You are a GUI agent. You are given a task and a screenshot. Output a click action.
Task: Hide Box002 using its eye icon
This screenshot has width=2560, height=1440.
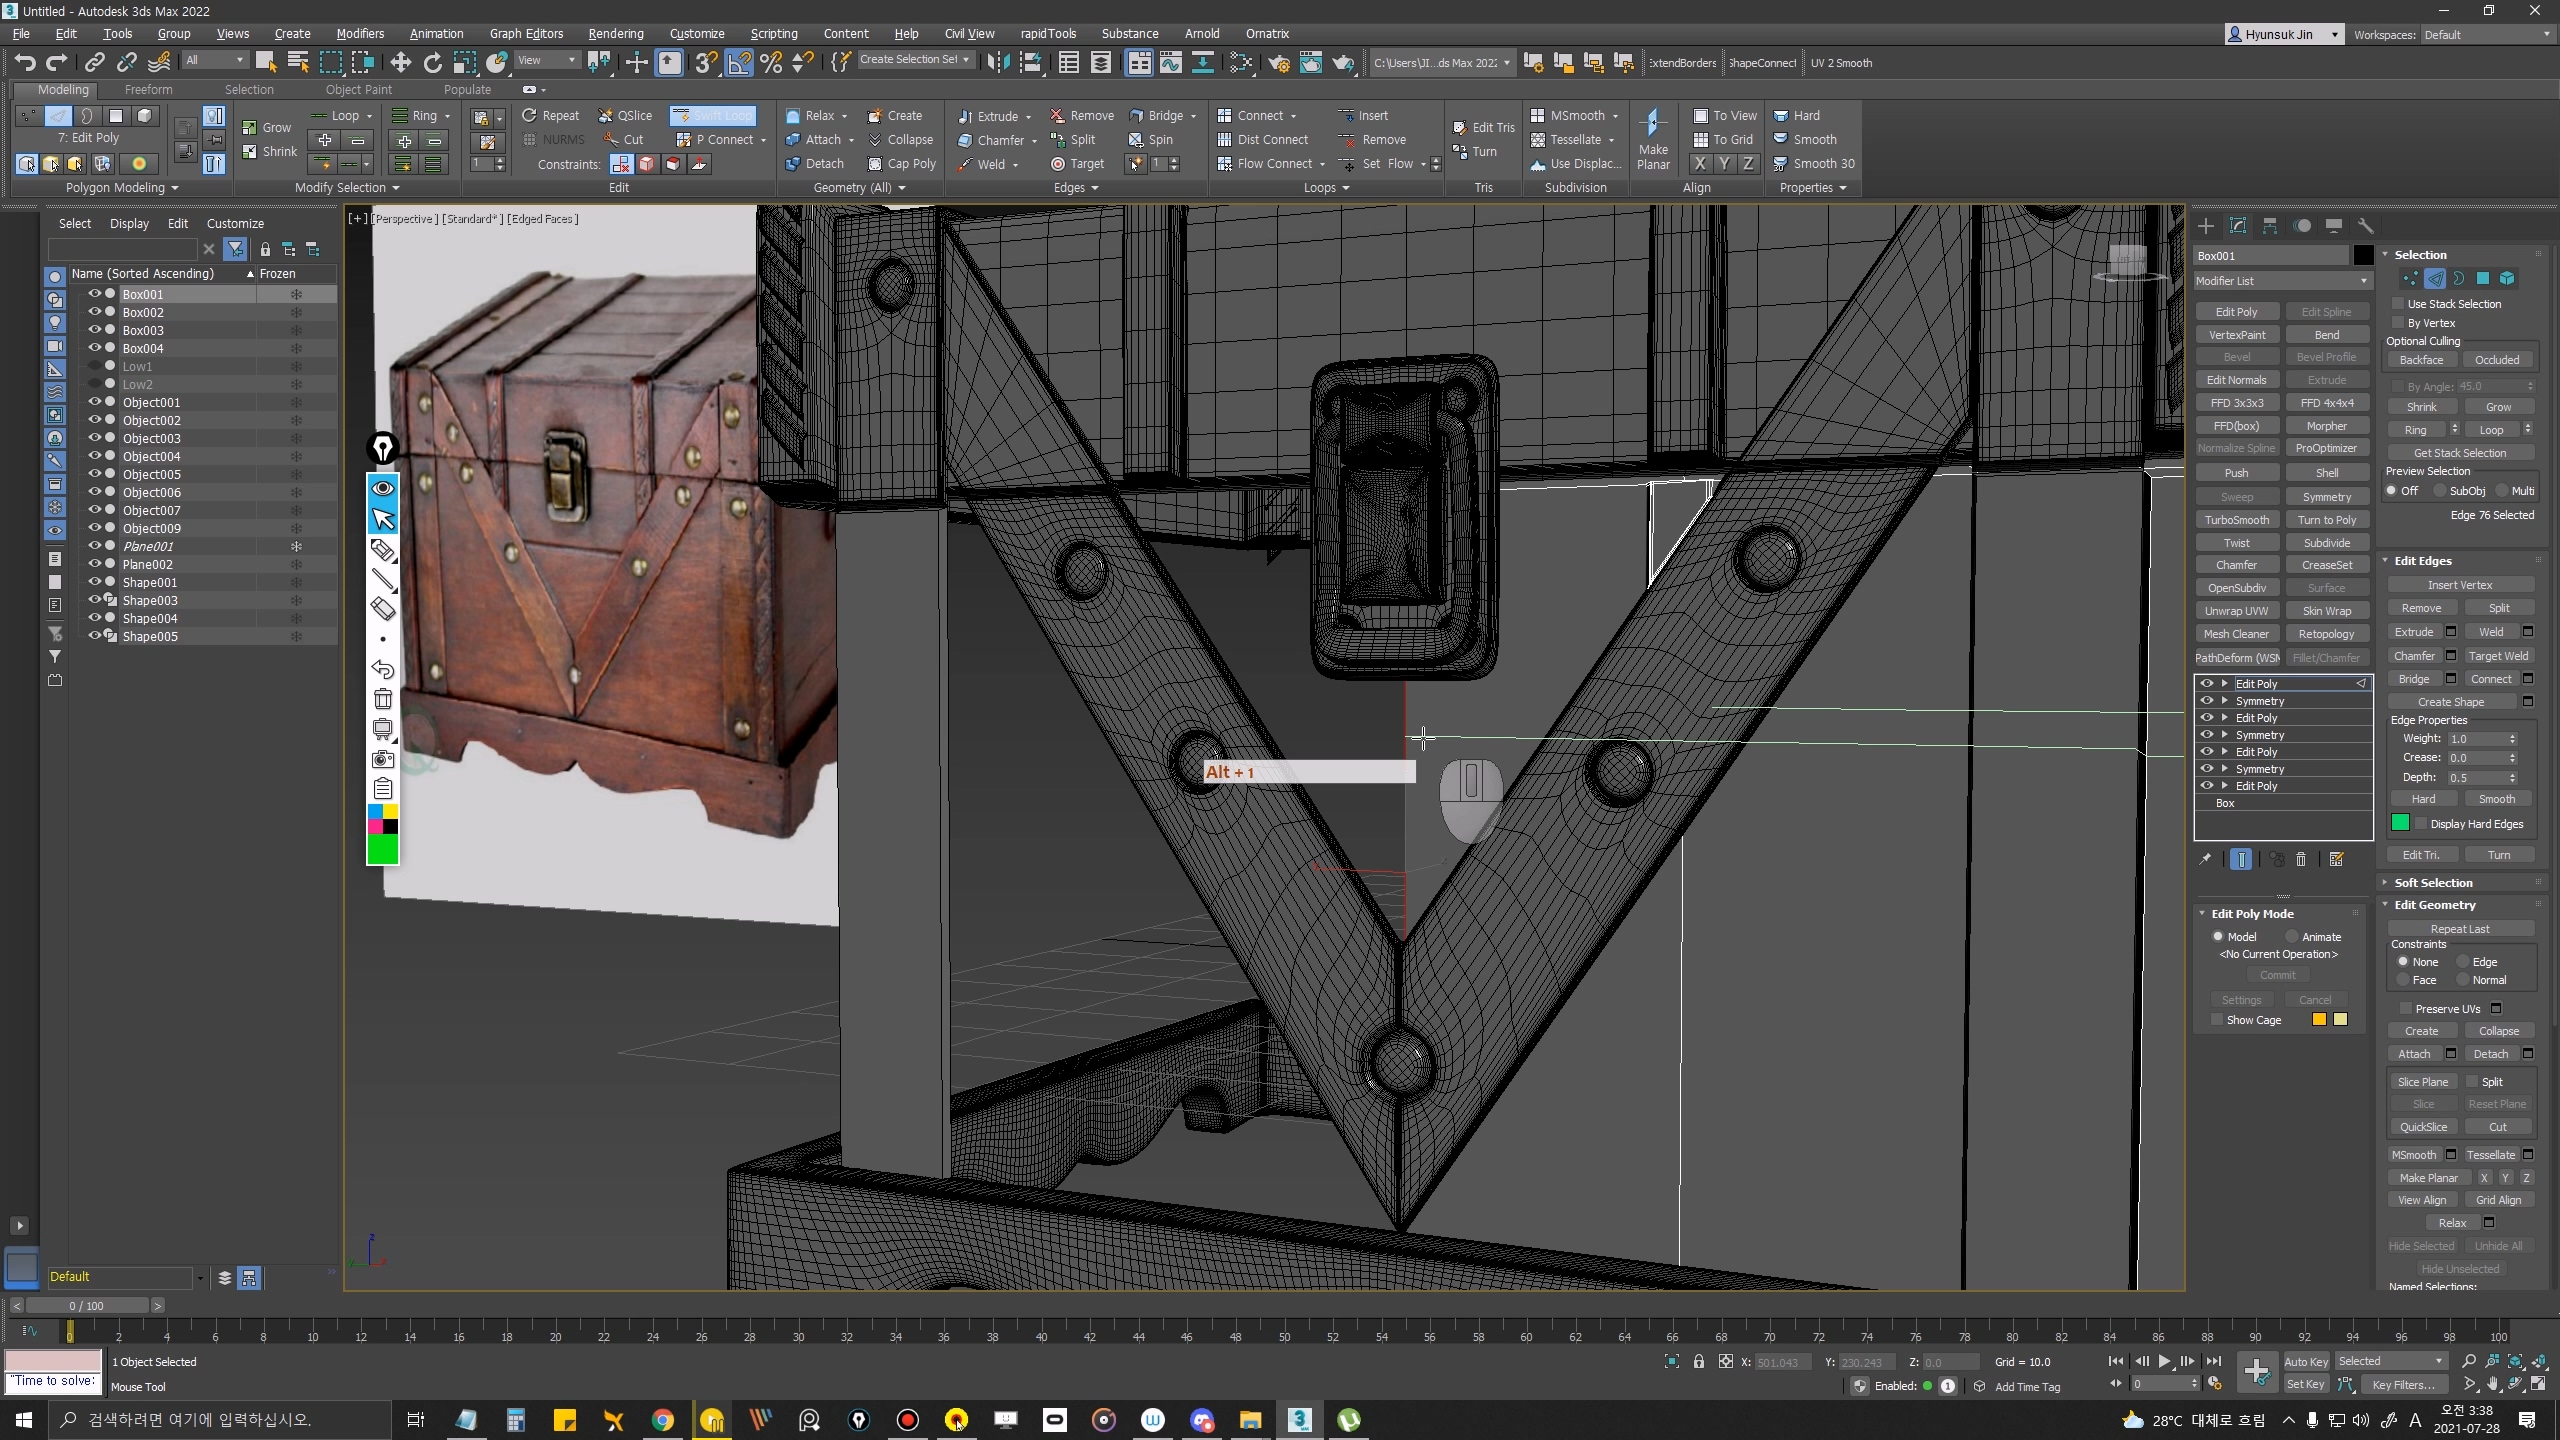tap(94, 312)
